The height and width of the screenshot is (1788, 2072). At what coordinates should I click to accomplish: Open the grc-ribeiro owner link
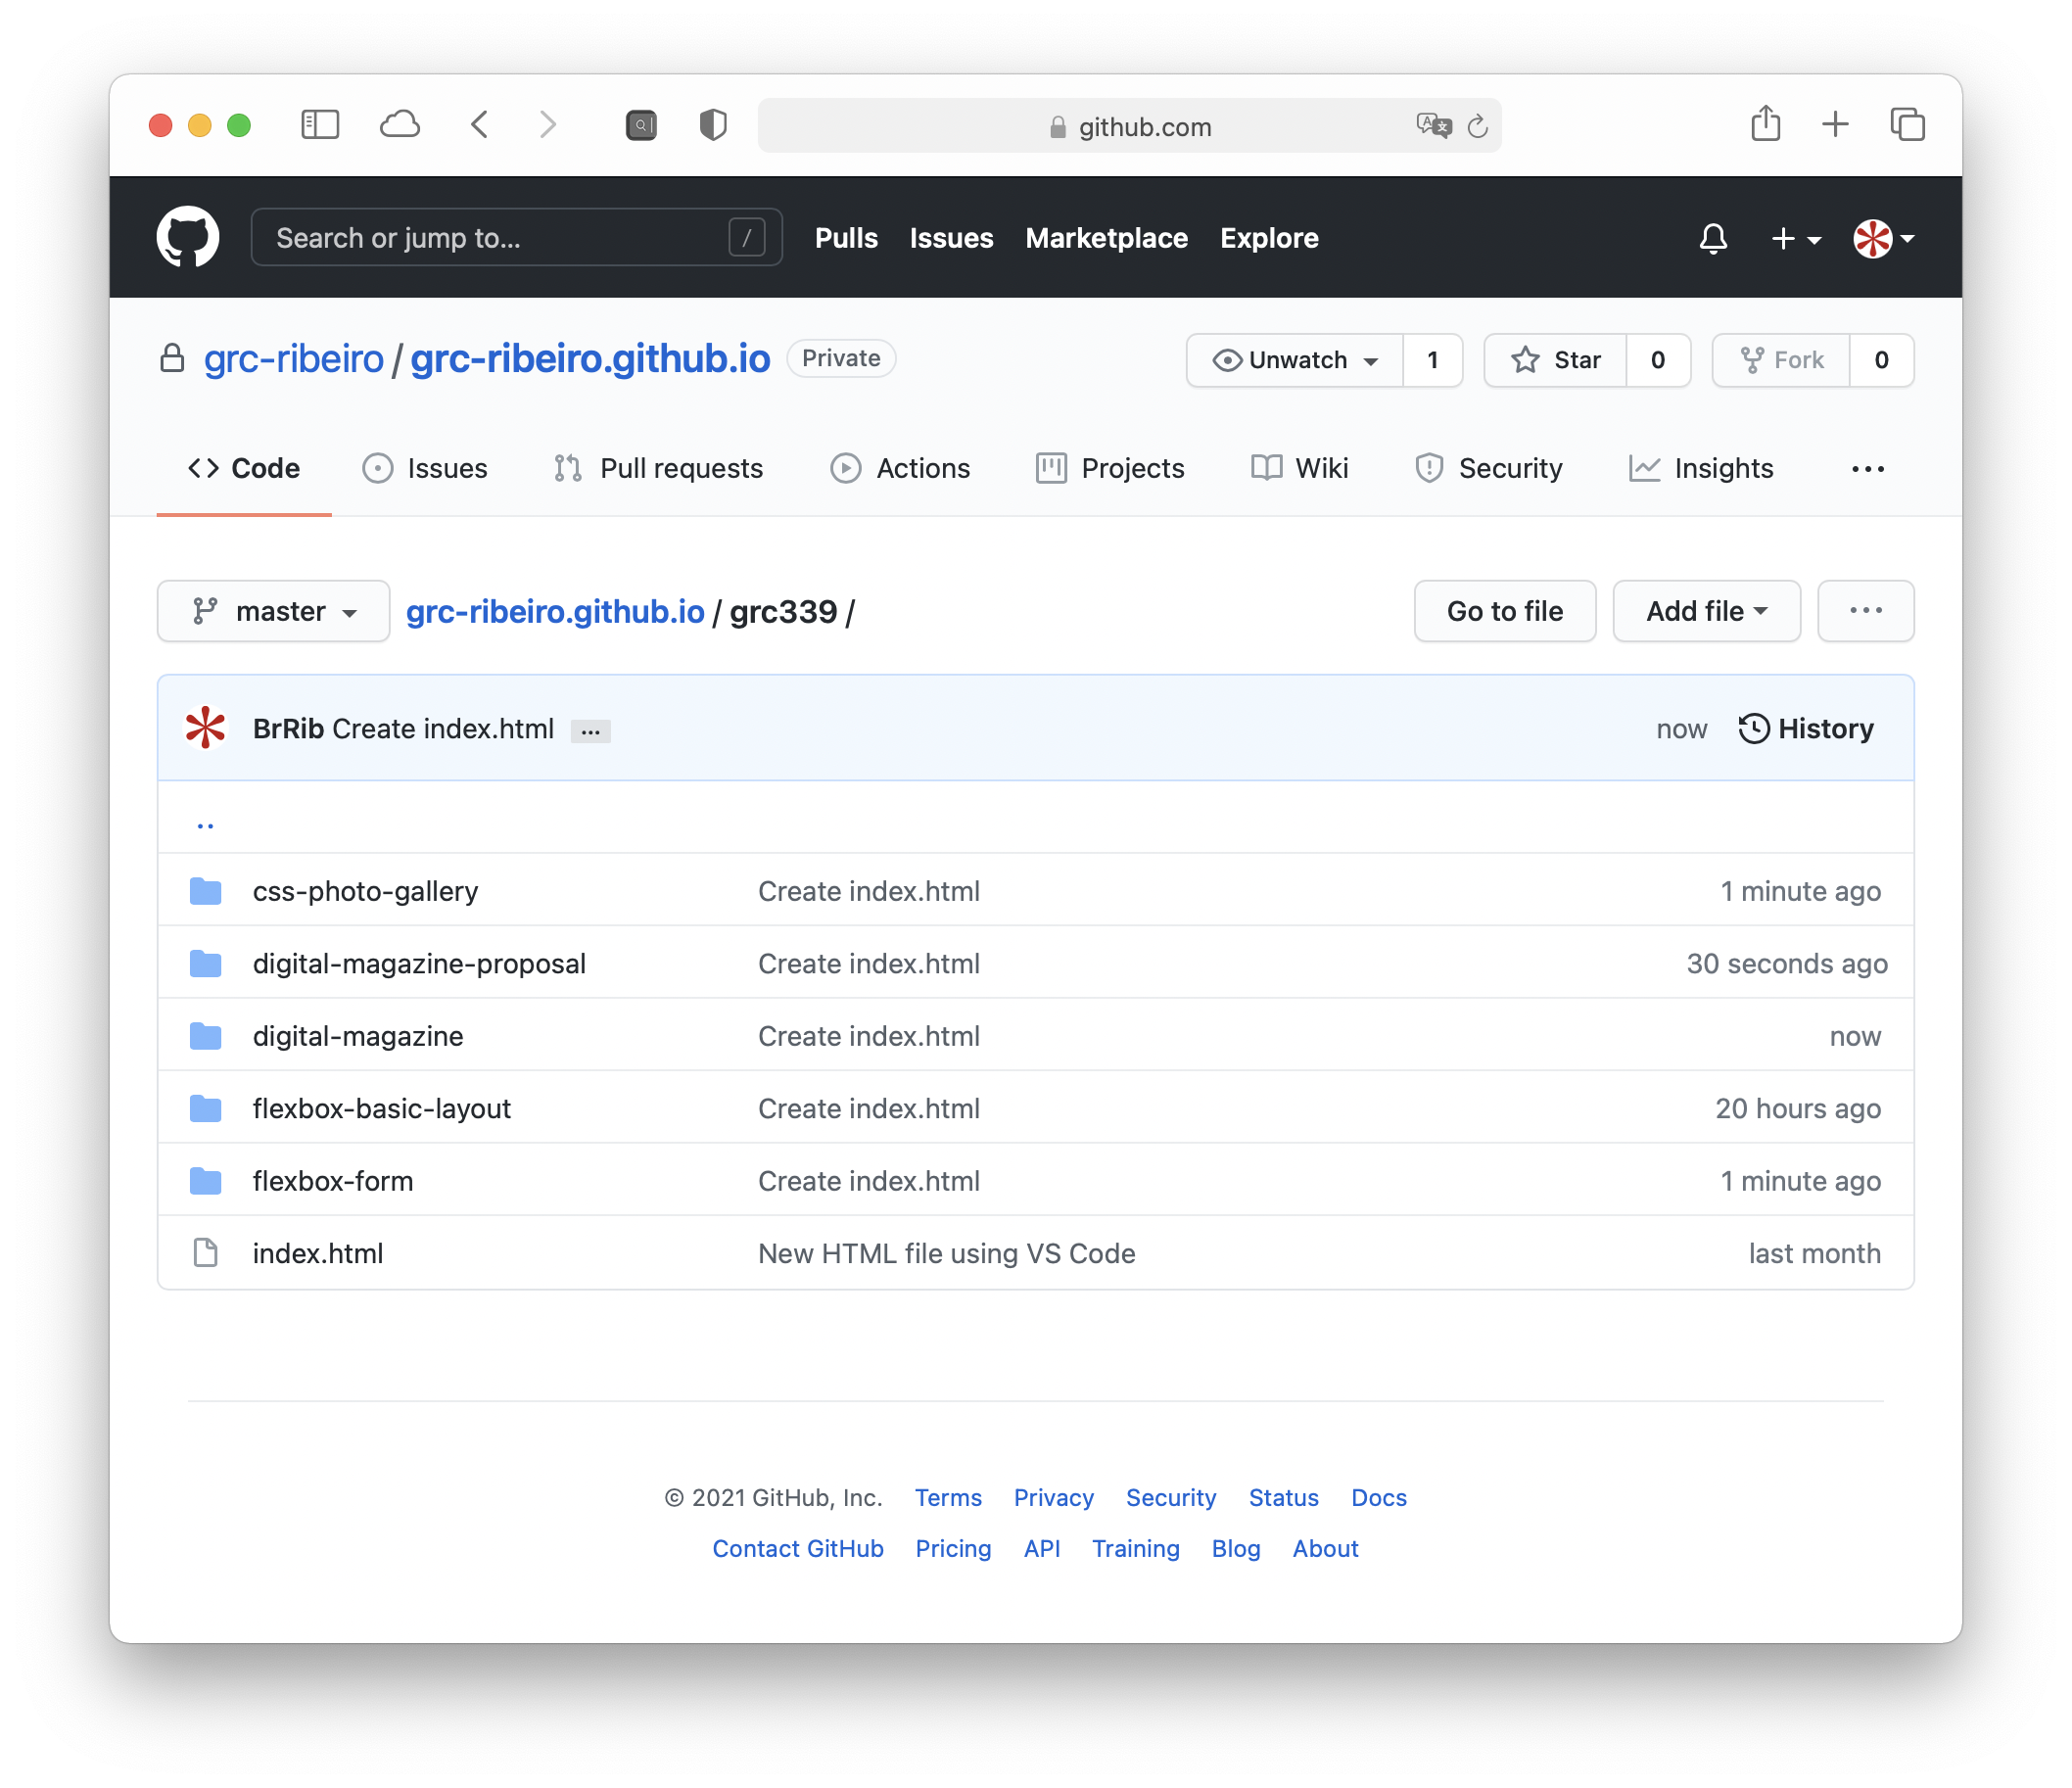(x=293, y=359)
